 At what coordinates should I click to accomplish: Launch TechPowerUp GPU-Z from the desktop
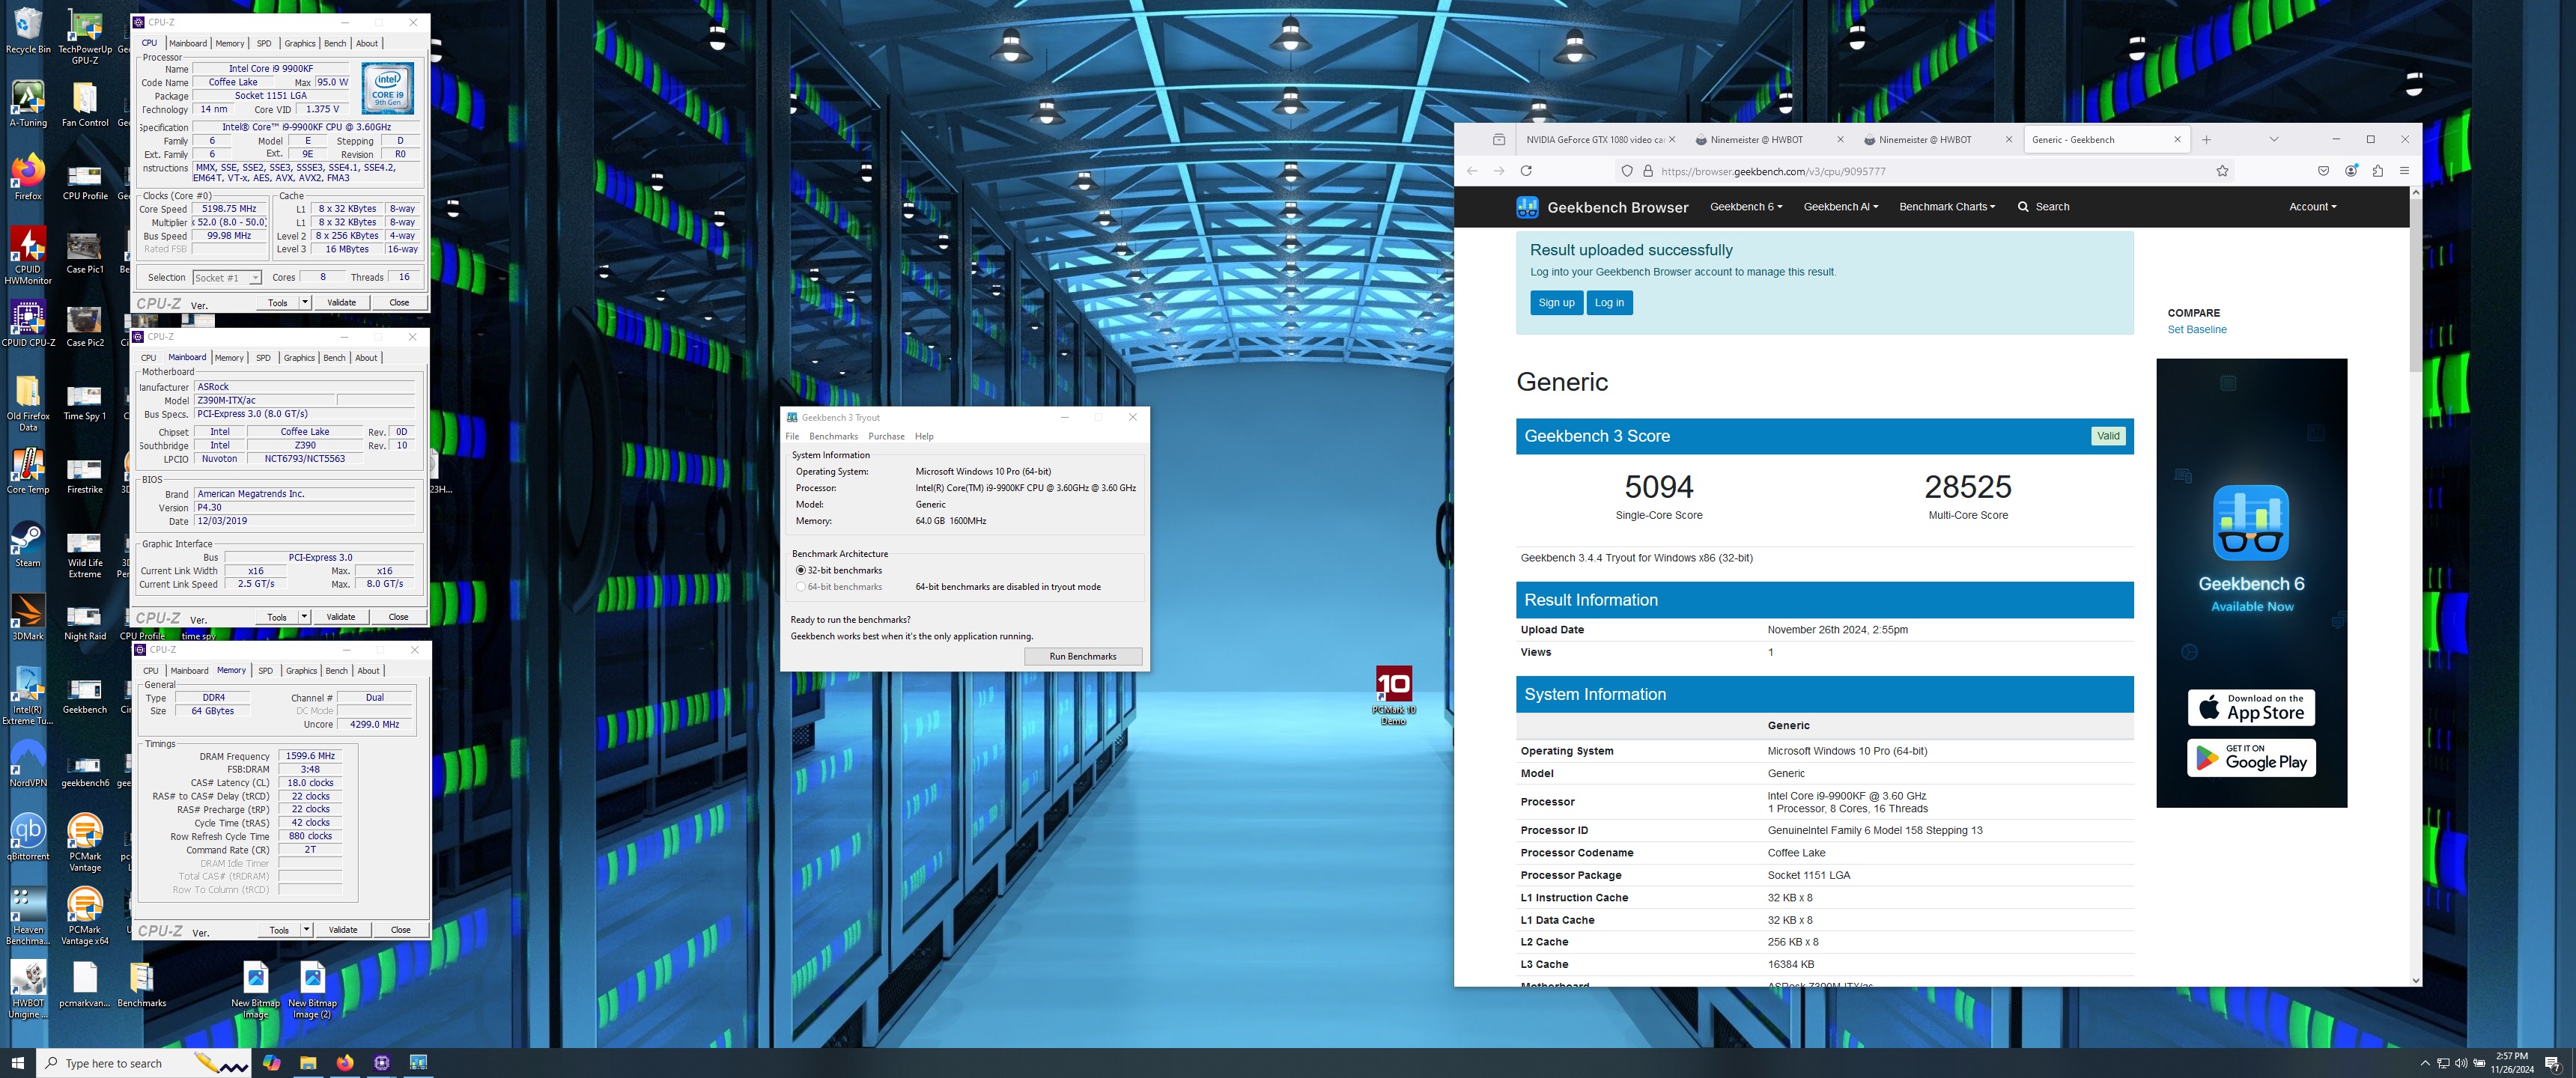tap(85, 37)
